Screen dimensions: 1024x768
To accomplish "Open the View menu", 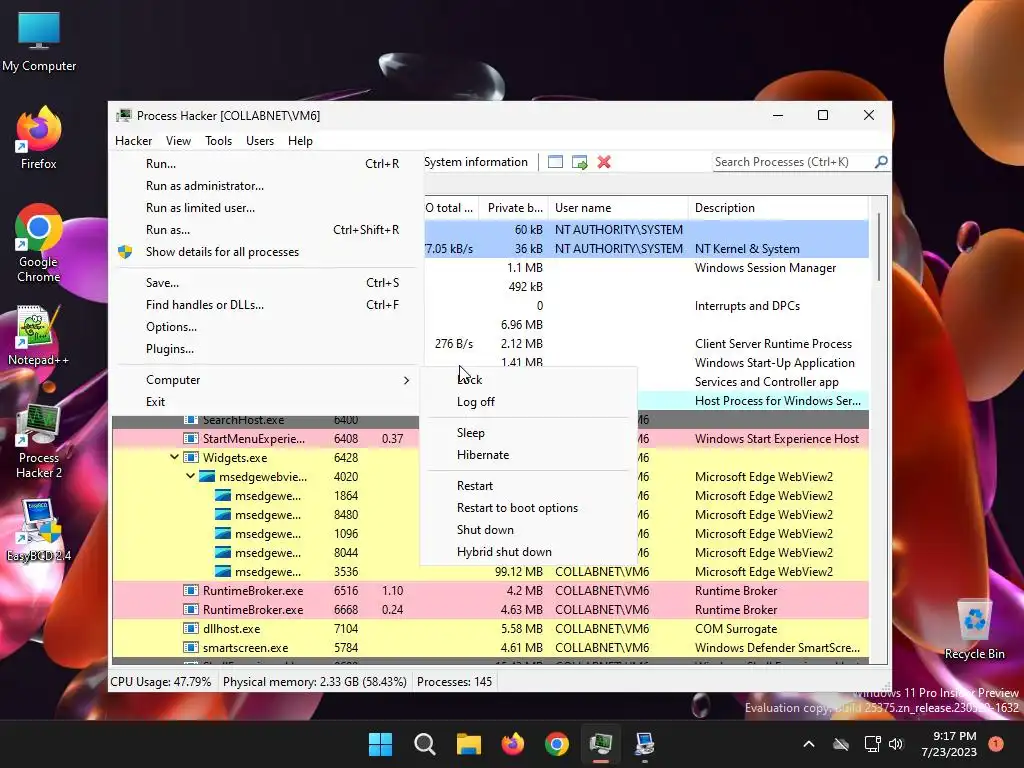I will (178, 141).
